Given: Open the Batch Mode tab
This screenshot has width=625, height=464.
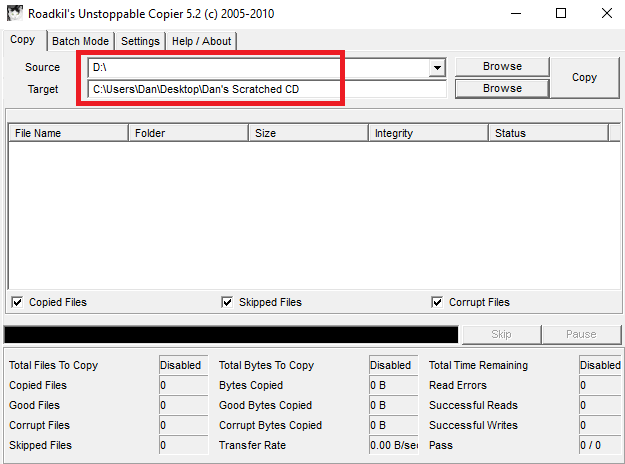Looking at the screenshot, I should (x=81, y=41).
